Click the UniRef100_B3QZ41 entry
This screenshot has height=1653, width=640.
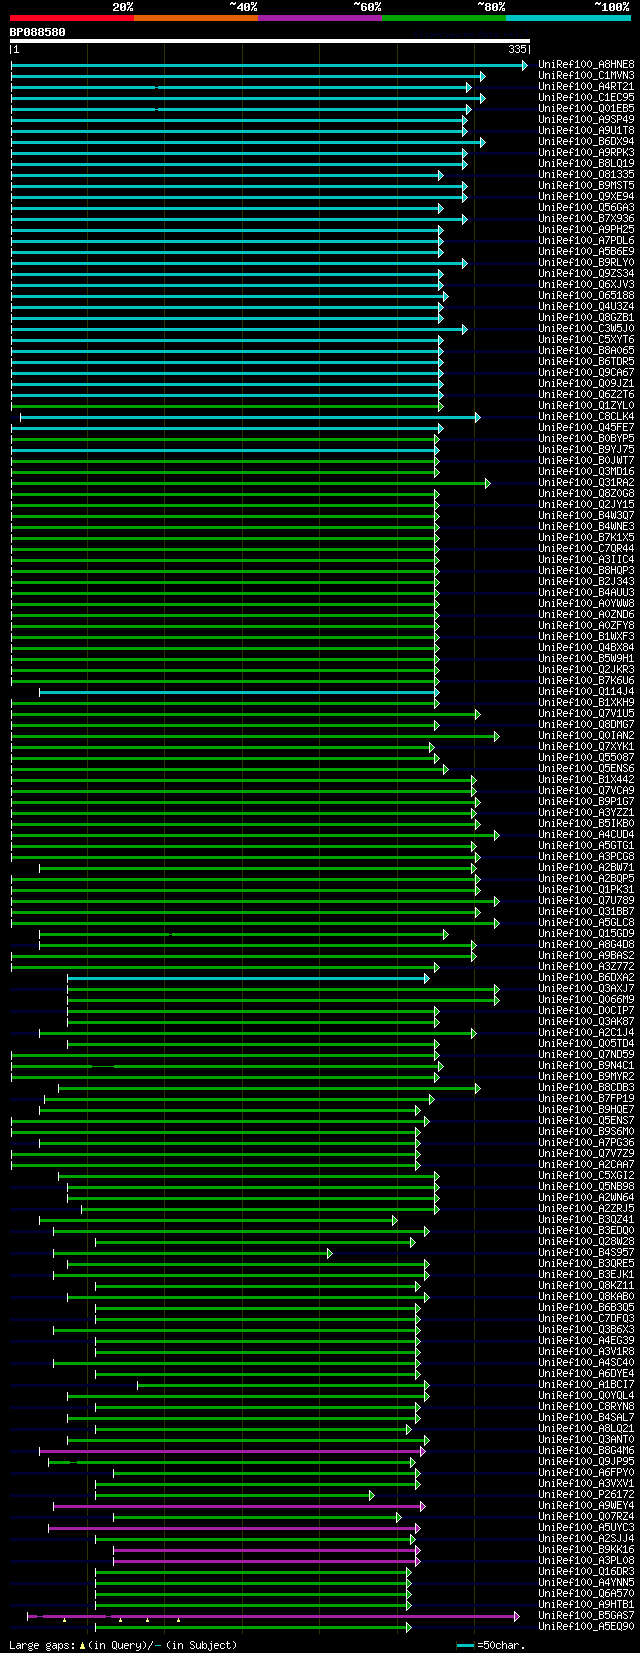tap(586, 1219)
